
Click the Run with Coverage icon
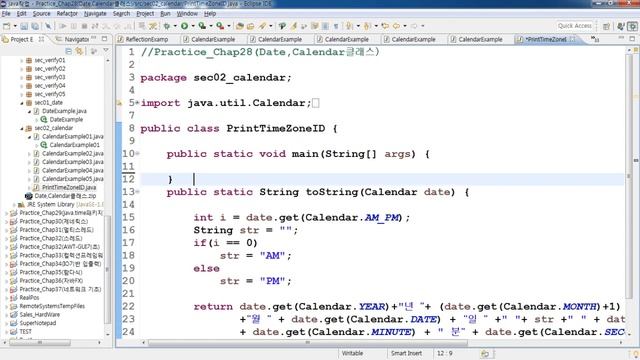202,26
